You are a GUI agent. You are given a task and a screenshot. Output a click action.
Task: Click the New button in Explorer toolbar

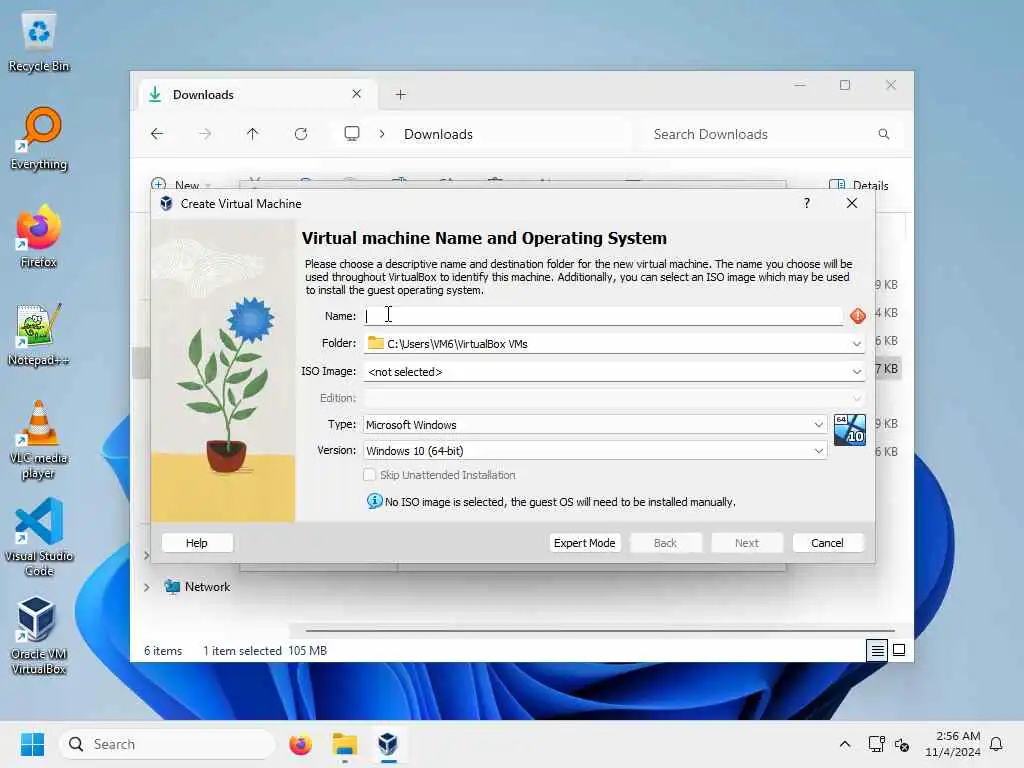(180, 185)
